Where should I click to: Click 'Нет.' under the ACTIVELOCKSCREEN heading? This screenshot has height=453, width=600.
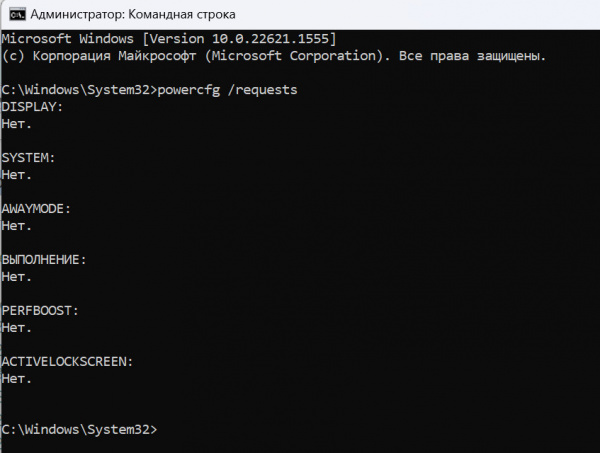pos(17,379)
